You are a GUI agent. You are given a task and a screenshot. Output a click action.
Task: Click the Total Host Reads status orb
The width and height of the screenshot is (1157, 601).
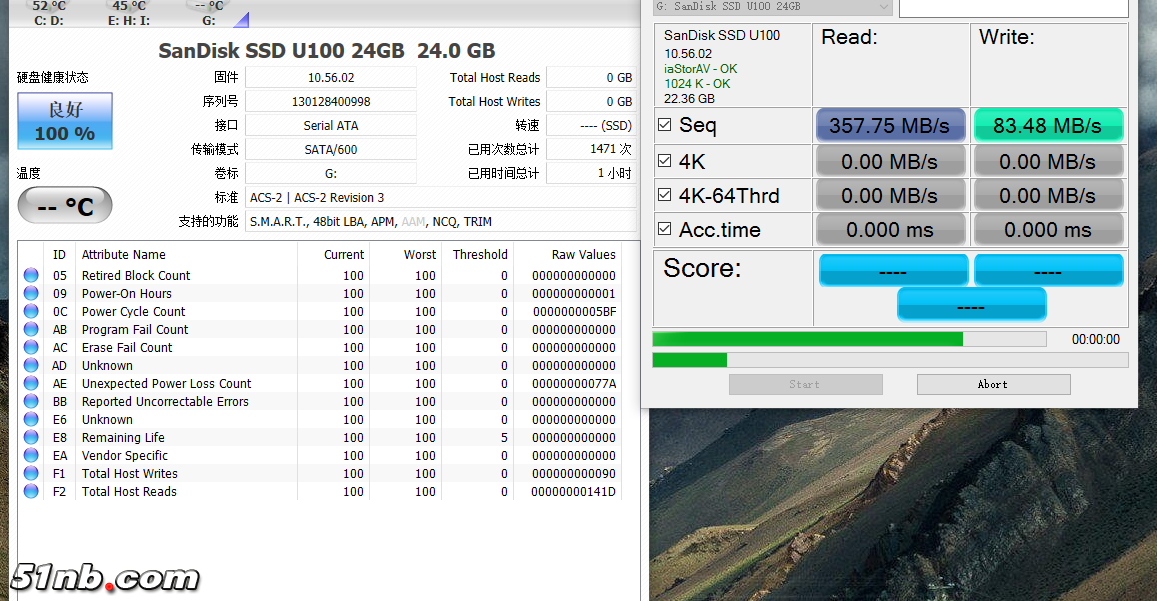pyautogui.click(x=31, y=492)
